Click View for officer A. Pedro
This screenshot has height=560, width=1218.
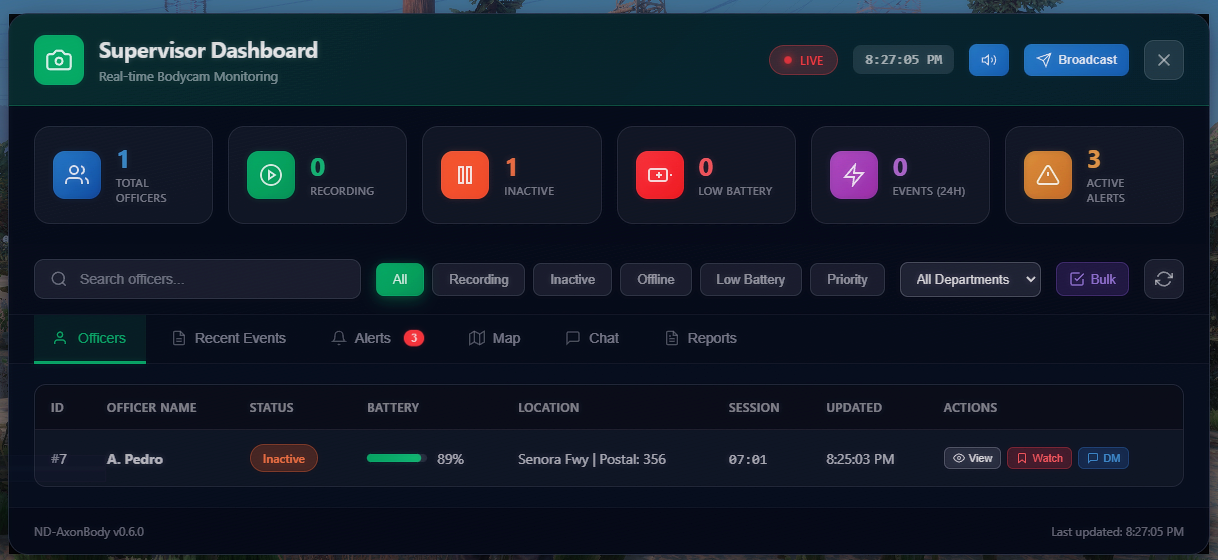click(972, 458)
